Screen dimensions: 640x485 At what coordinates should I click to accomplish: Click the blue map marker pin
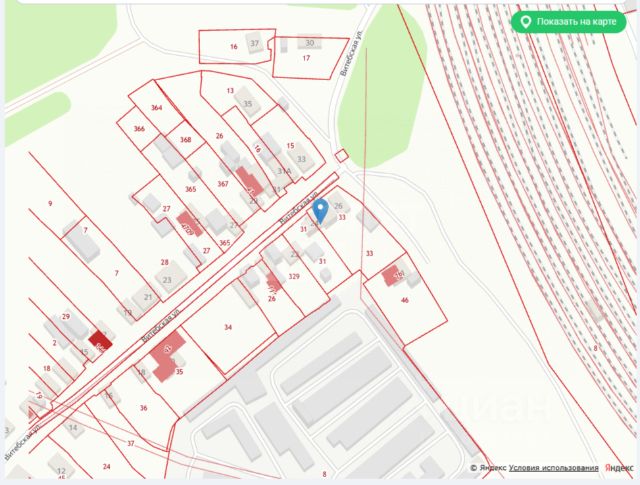(x=320, y=211)
